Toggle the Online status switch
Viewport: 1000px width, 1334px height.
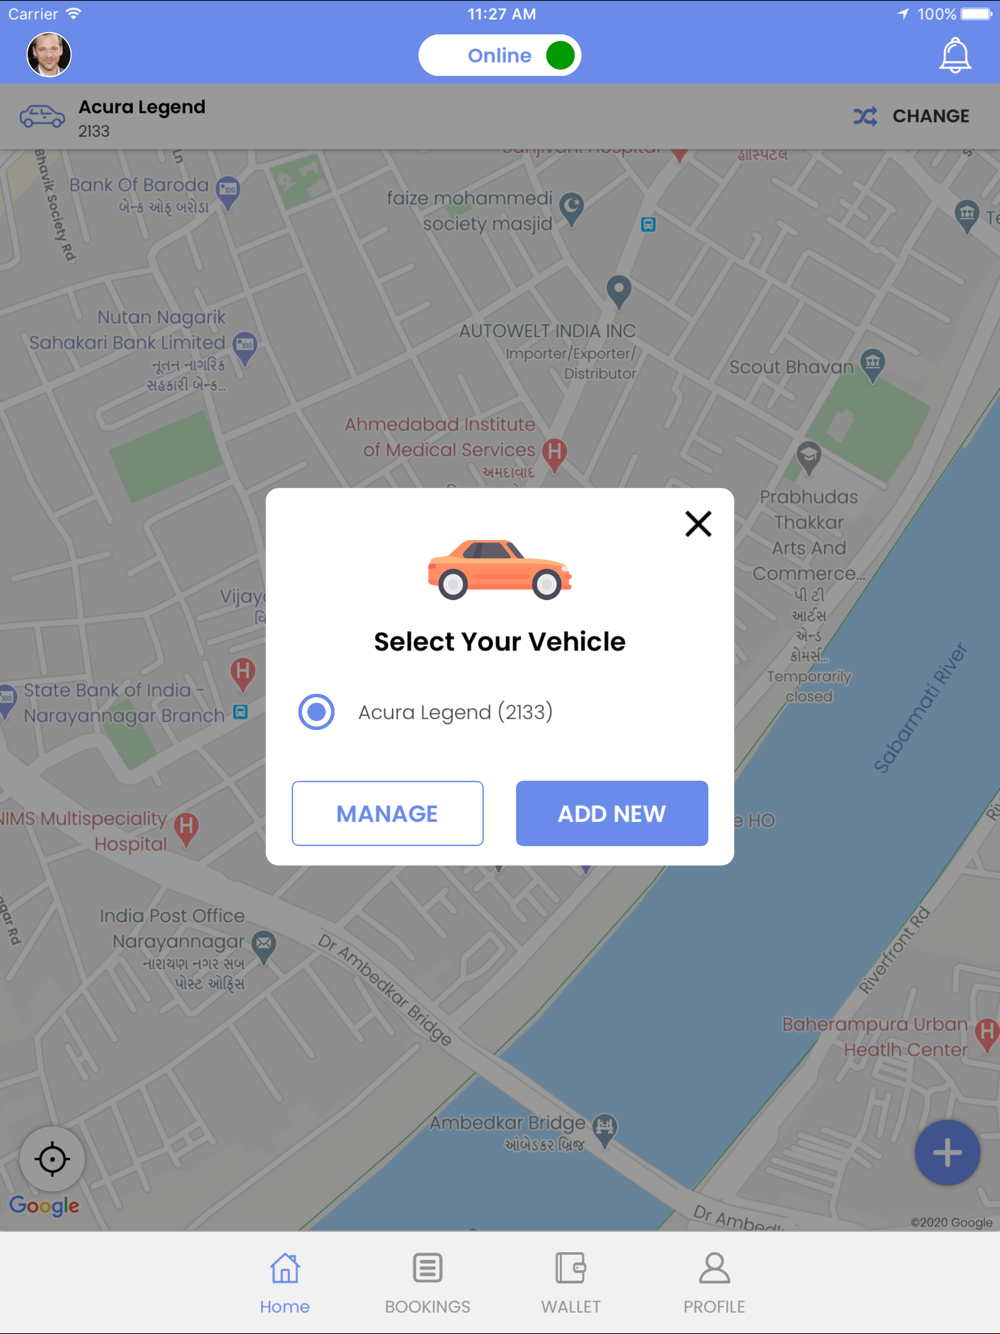500,55
